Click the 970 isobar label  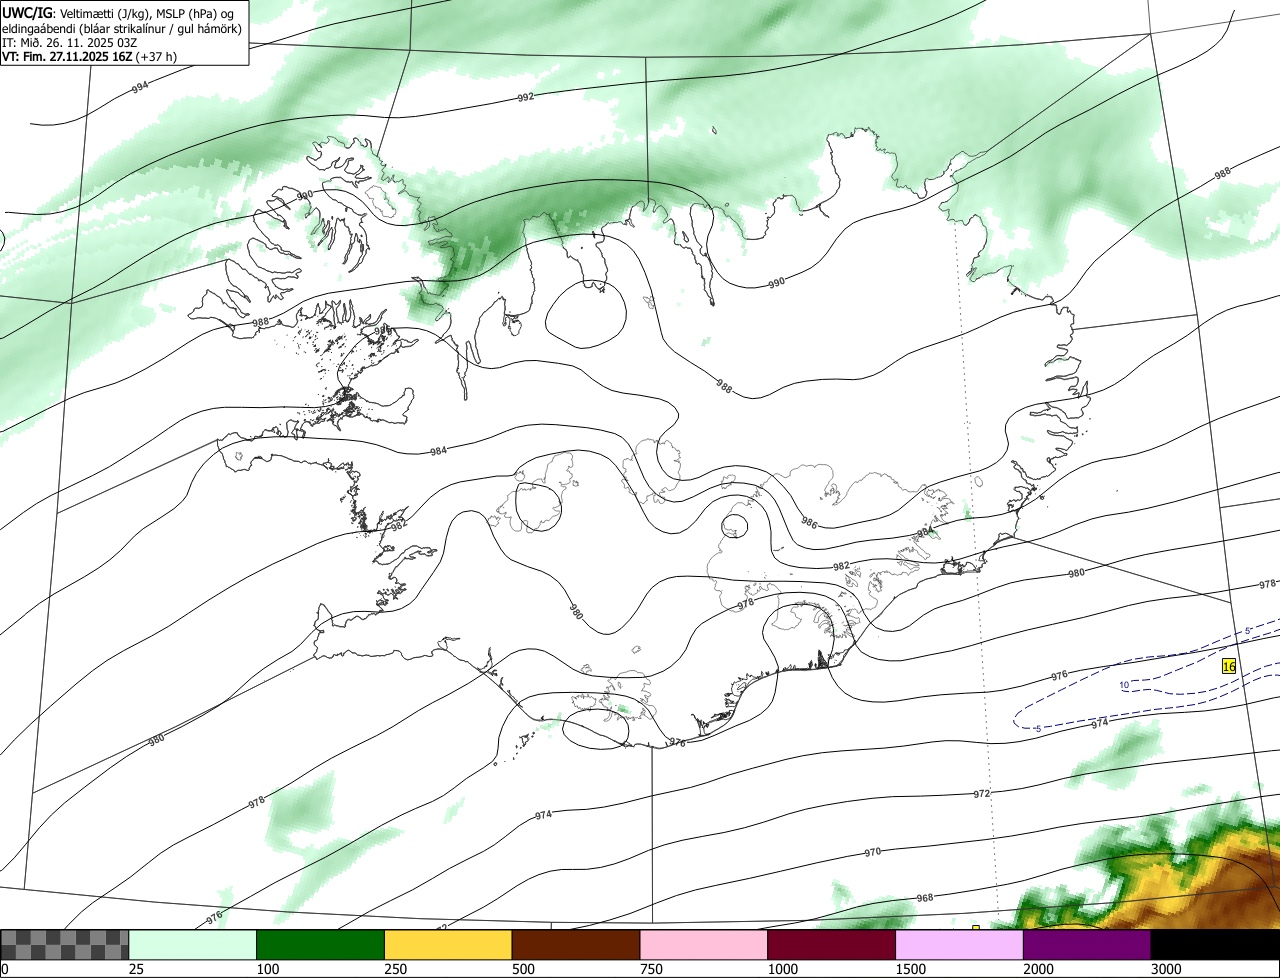click(x=873, y=852)
